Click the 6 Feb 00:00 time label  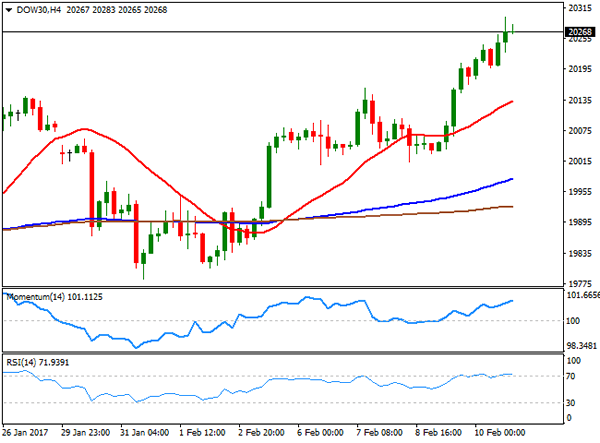coord(320,433)
